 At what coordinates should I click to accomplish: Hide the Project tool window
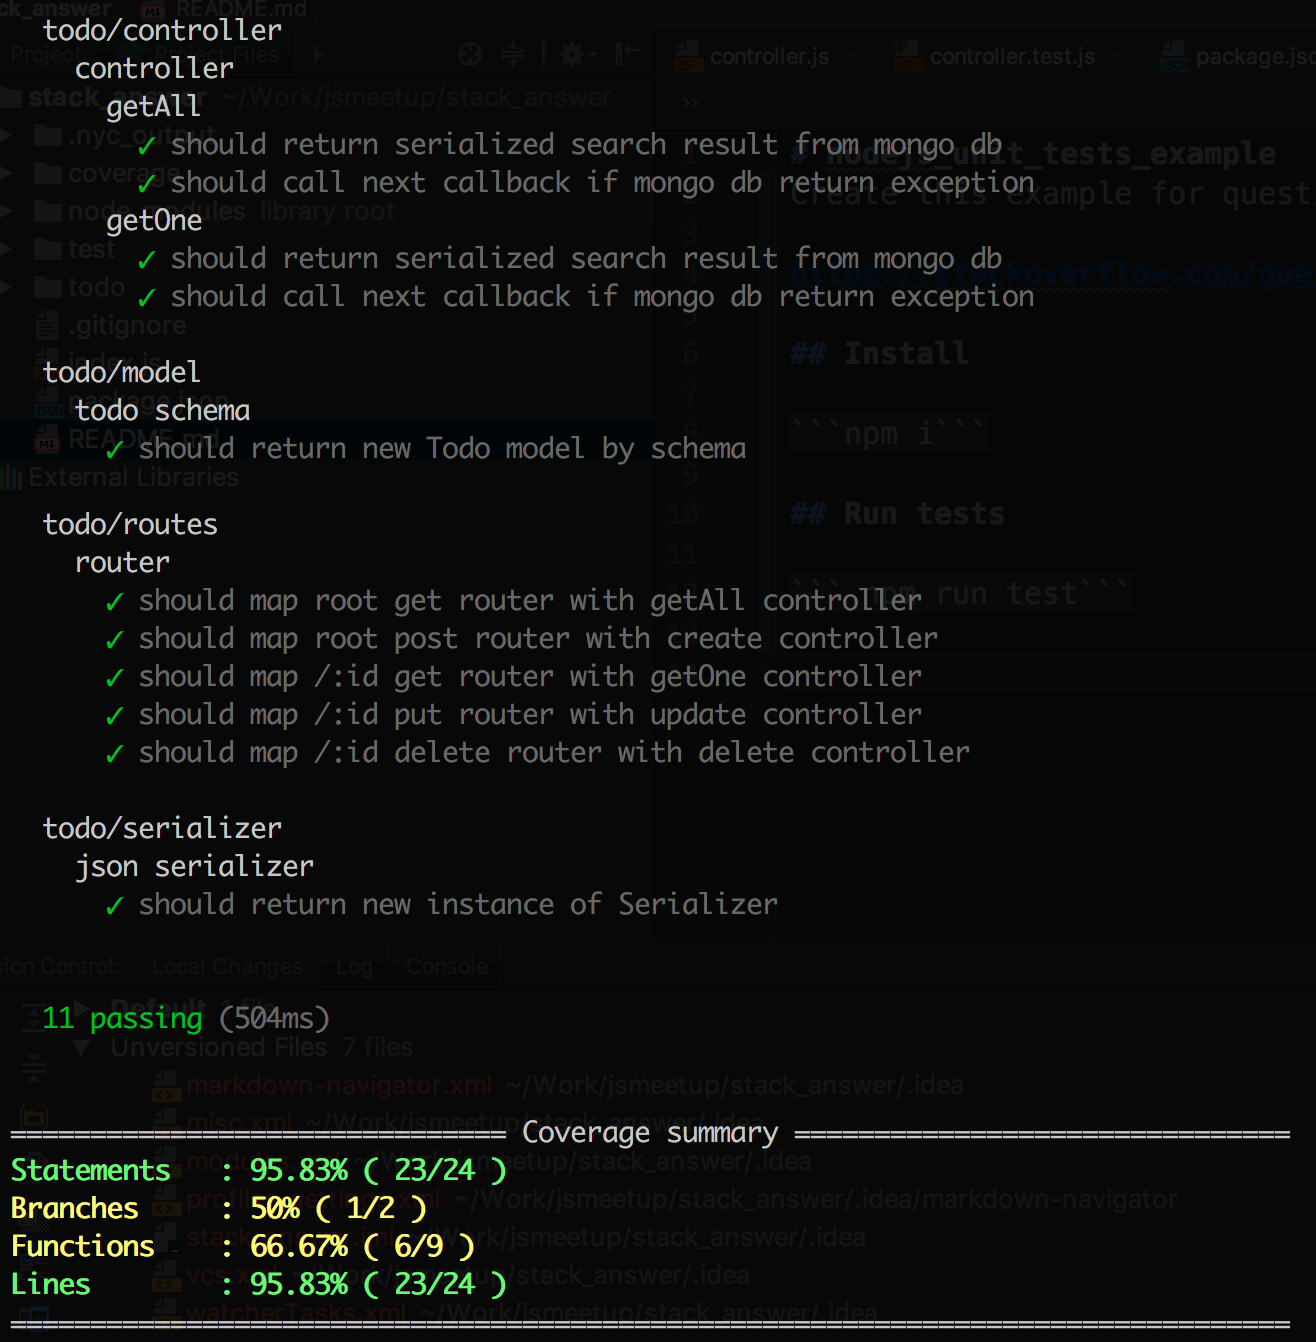click(x=628, y=55)
